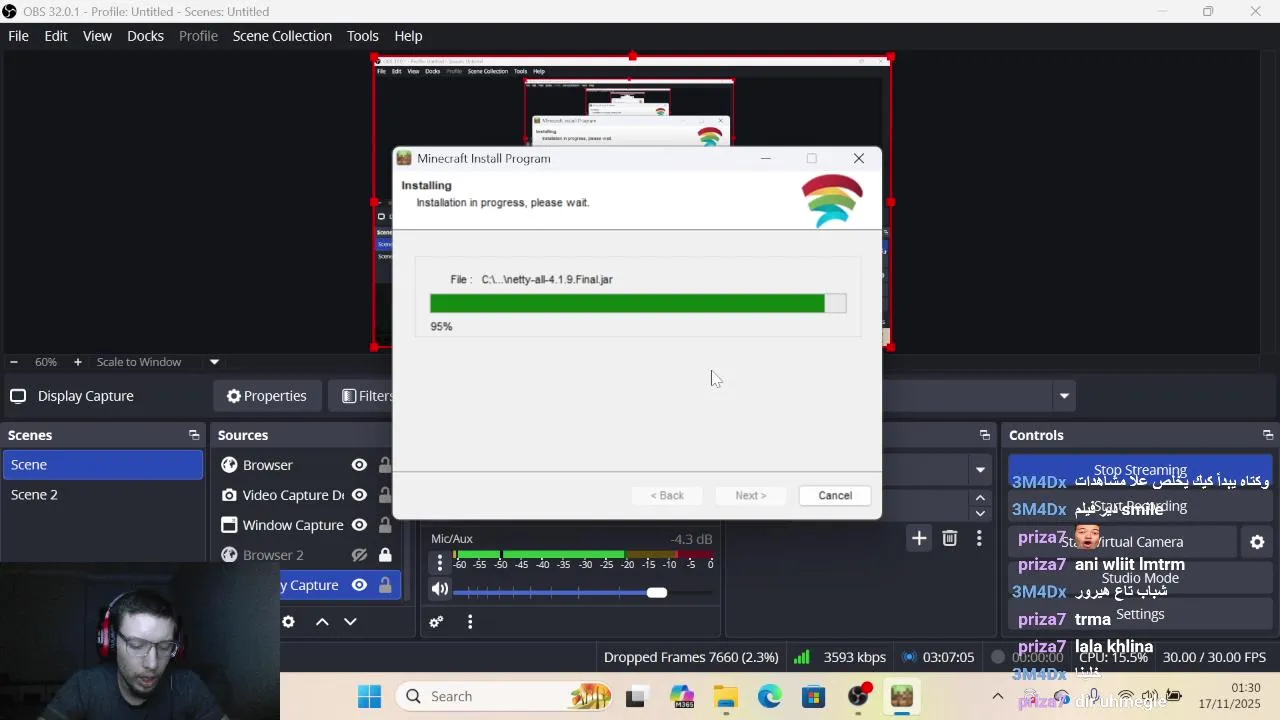Pop out the Scene Transitions dock
The width and height of the screenshot is (1280, 720).
[985, 435]
